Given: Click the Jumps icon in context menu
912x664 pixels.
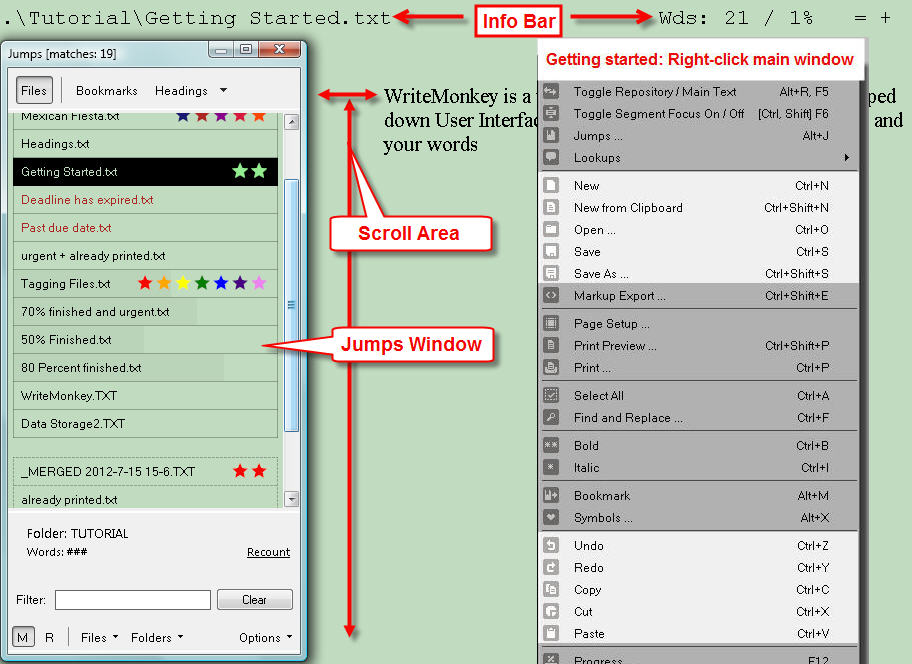Looking at the screenshot, I should [551, 135].
